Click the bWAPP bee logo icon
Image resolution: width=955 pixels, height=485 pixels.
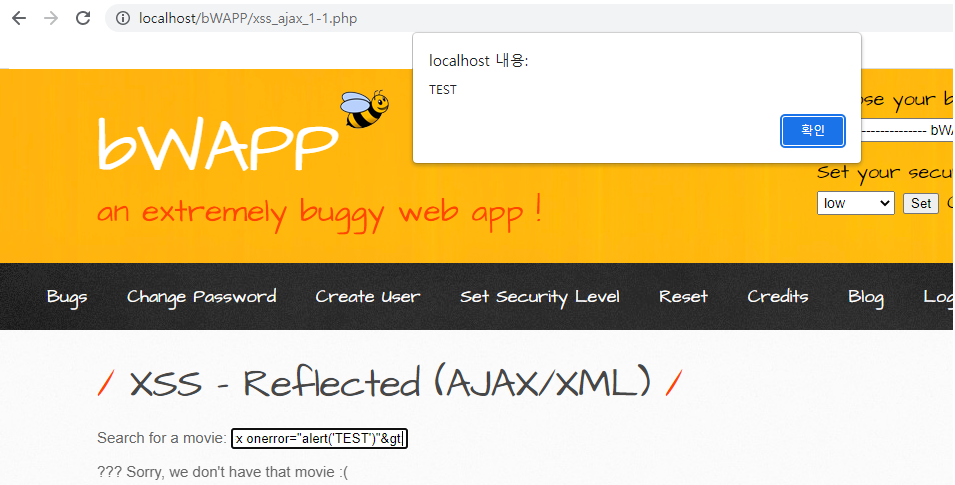[x=365, y=109]
